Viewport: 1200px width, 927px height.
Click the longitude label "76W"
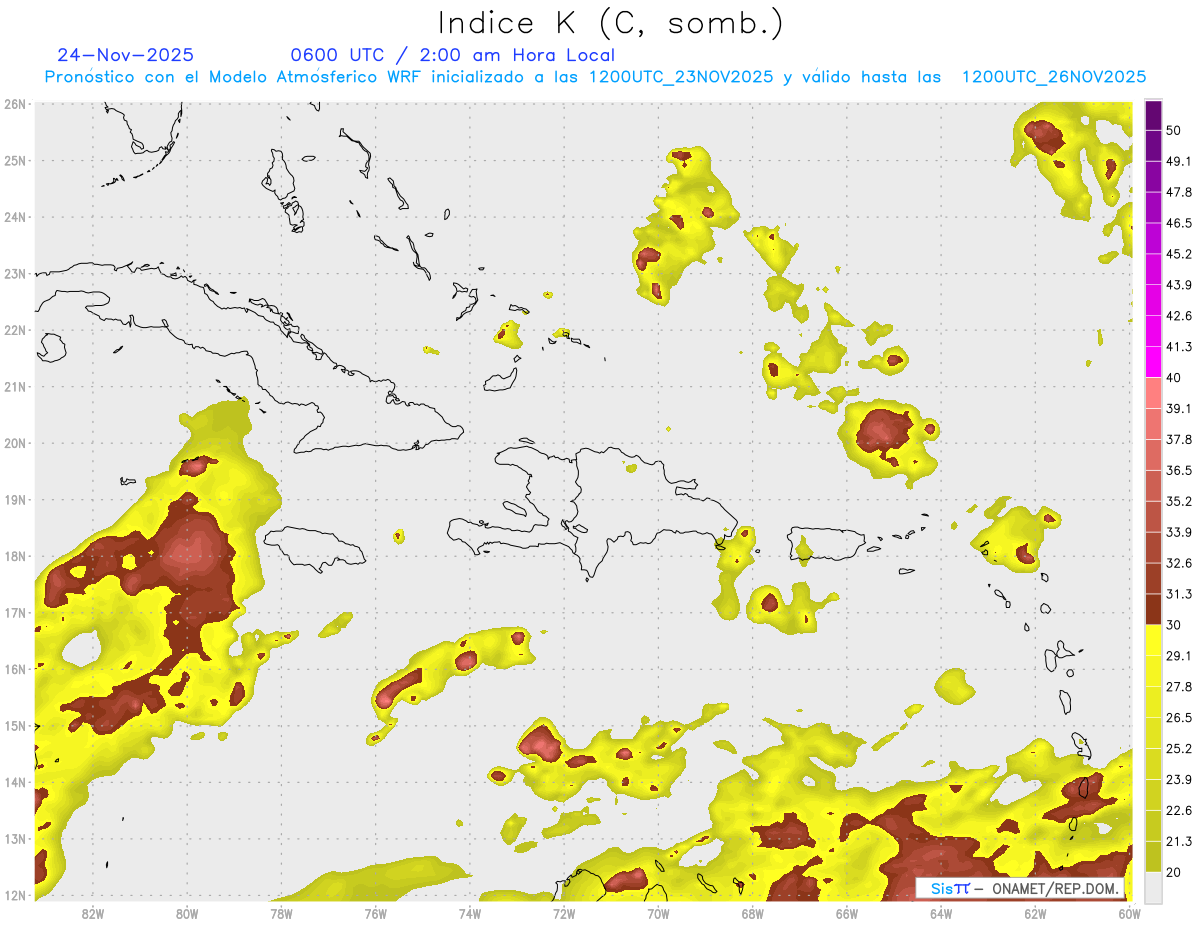(375, 913)
